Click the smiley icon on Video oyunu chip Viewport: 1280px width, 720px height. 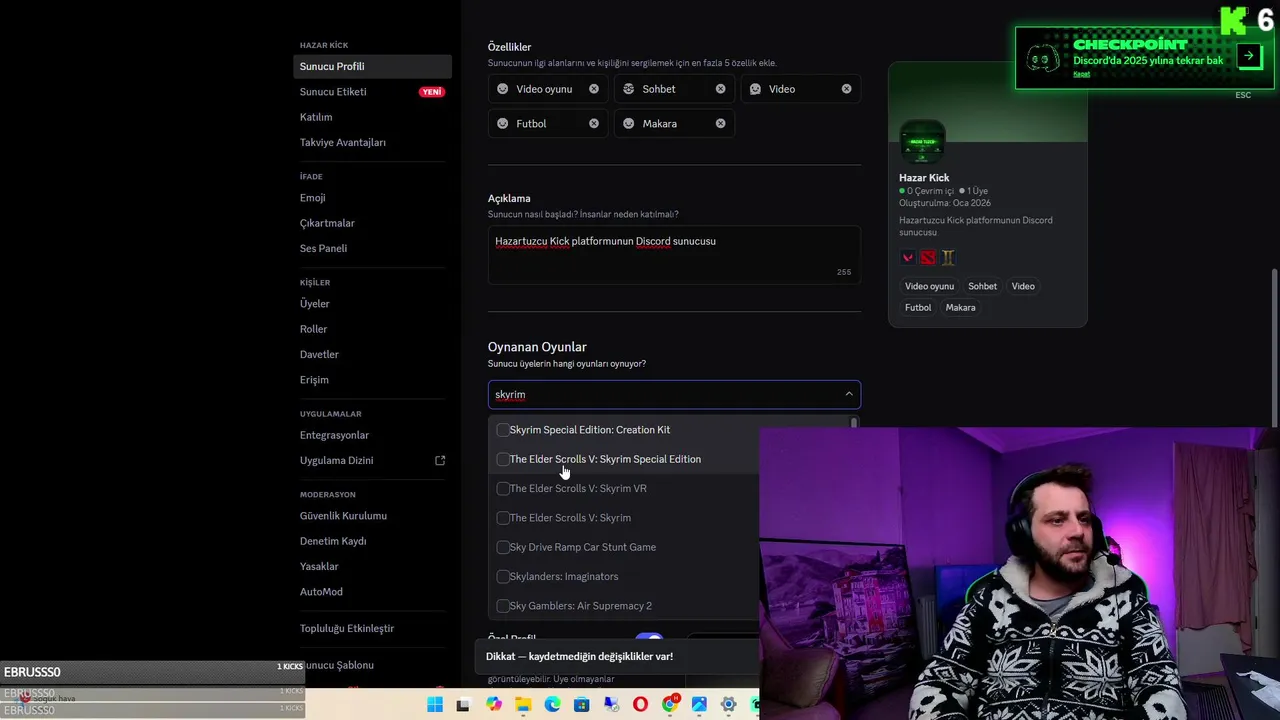[503, 89]
